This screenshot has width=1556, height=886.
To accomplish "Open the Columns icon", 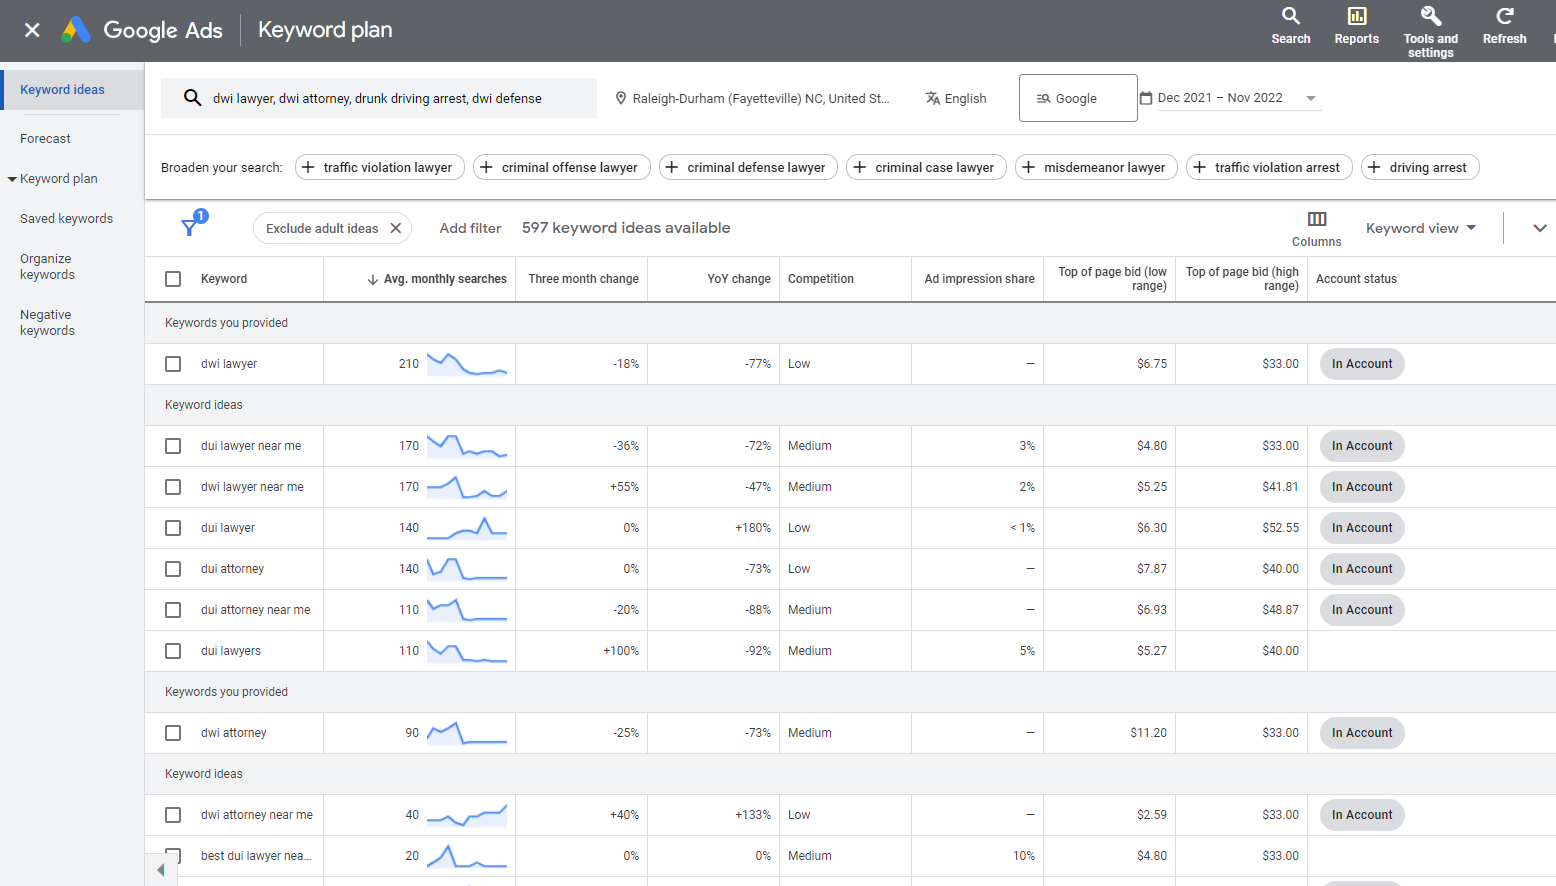I will tap(1316, 220).
